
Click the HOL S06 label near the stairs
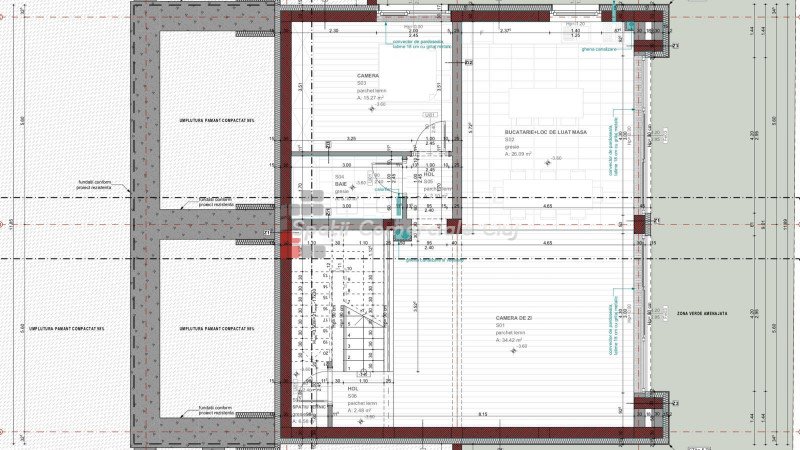coord(352,390)
